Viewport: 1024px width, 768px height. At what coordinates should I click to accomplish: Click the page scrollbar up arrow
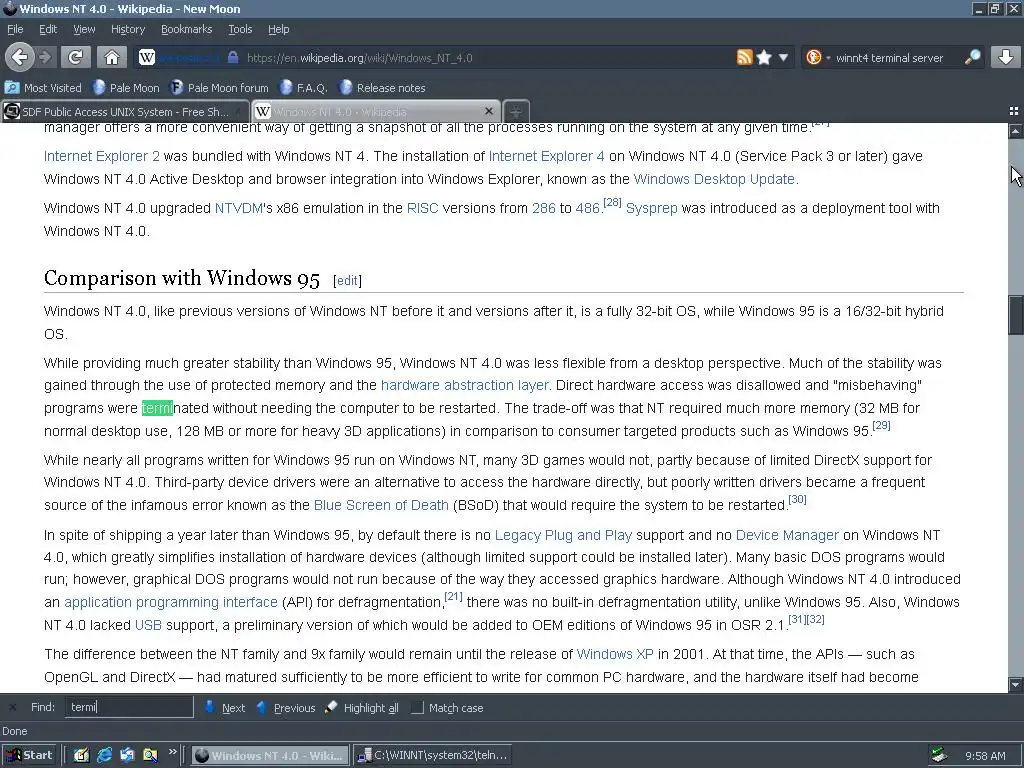pyautogui.click(x=1016, y=131)
